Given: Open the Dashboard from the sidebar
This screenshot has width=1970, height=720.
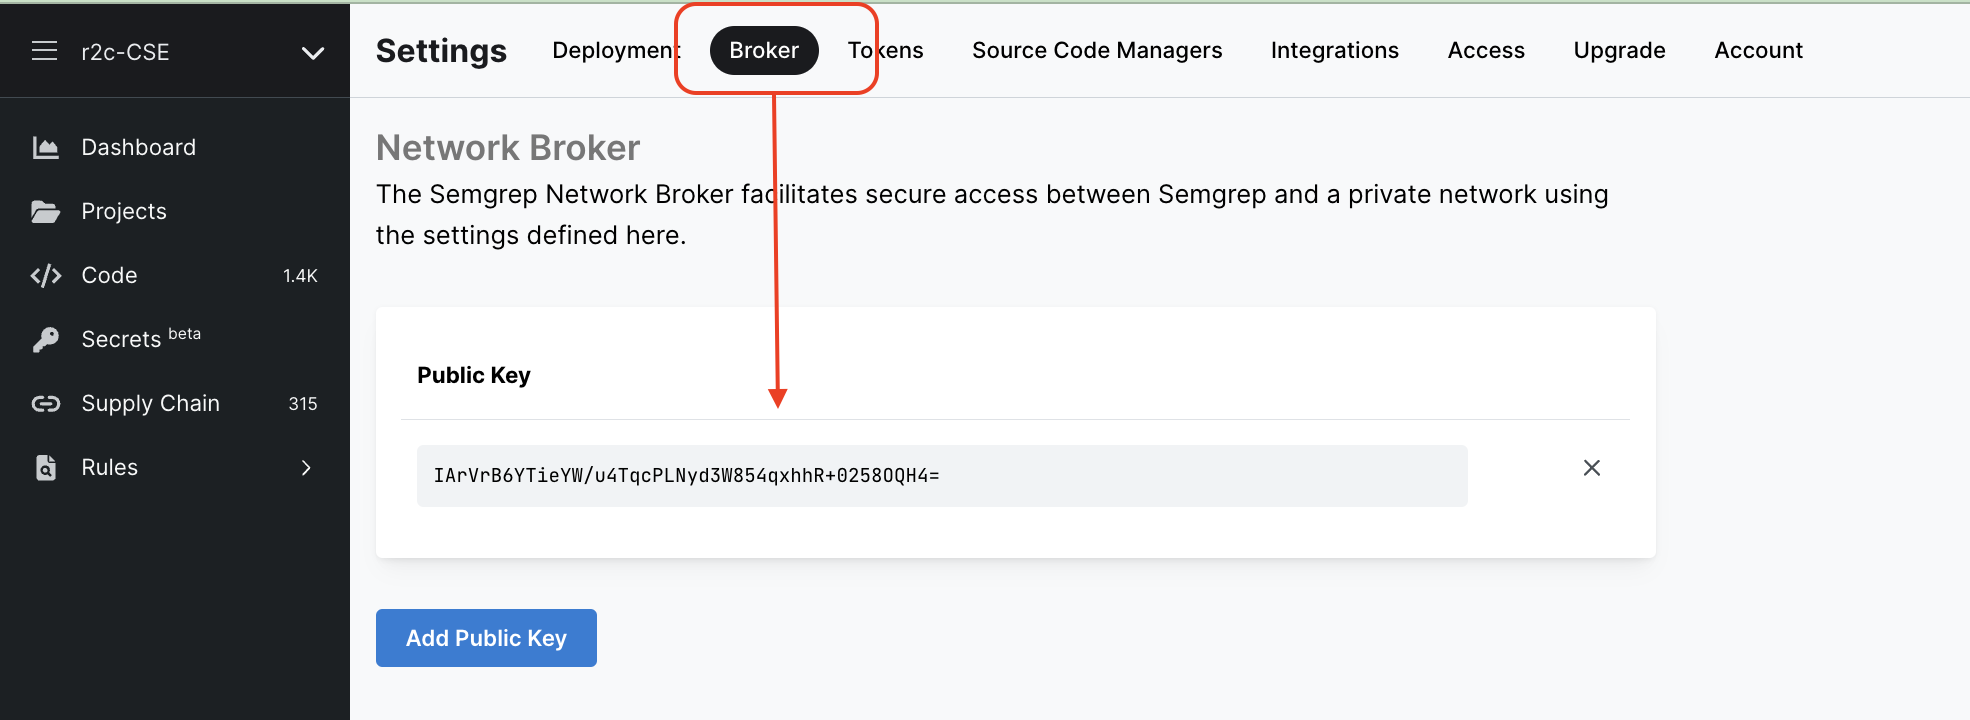Looking at the screenshot, I should (x=138, y=147).
